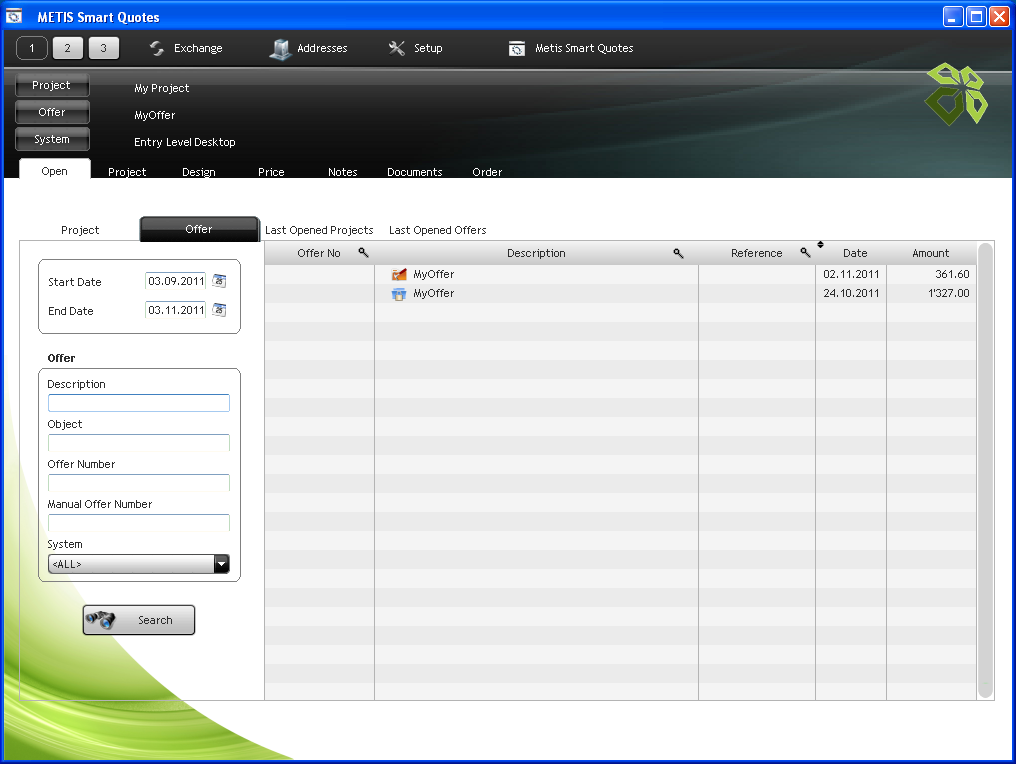The image size is (1016, 764).
Task: Click workspace button 3
Action: (x=103, y=48)
